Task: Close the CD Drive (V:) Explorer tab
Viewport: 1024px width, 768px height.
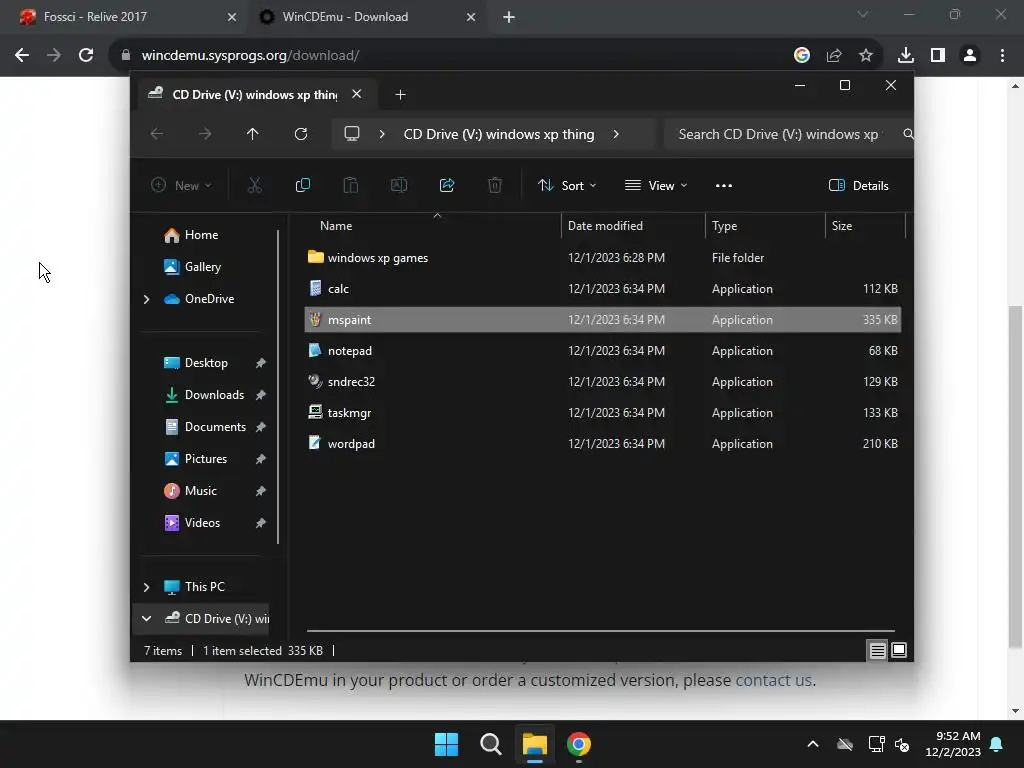Action: click(x=357, y=94)
